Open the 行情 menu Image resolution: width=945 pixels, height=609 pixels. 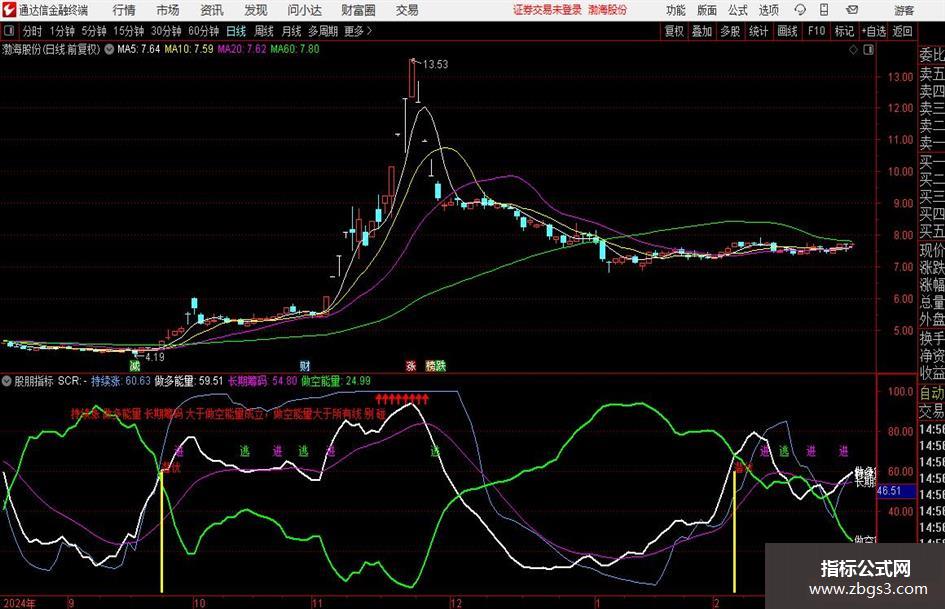(124, 10)
